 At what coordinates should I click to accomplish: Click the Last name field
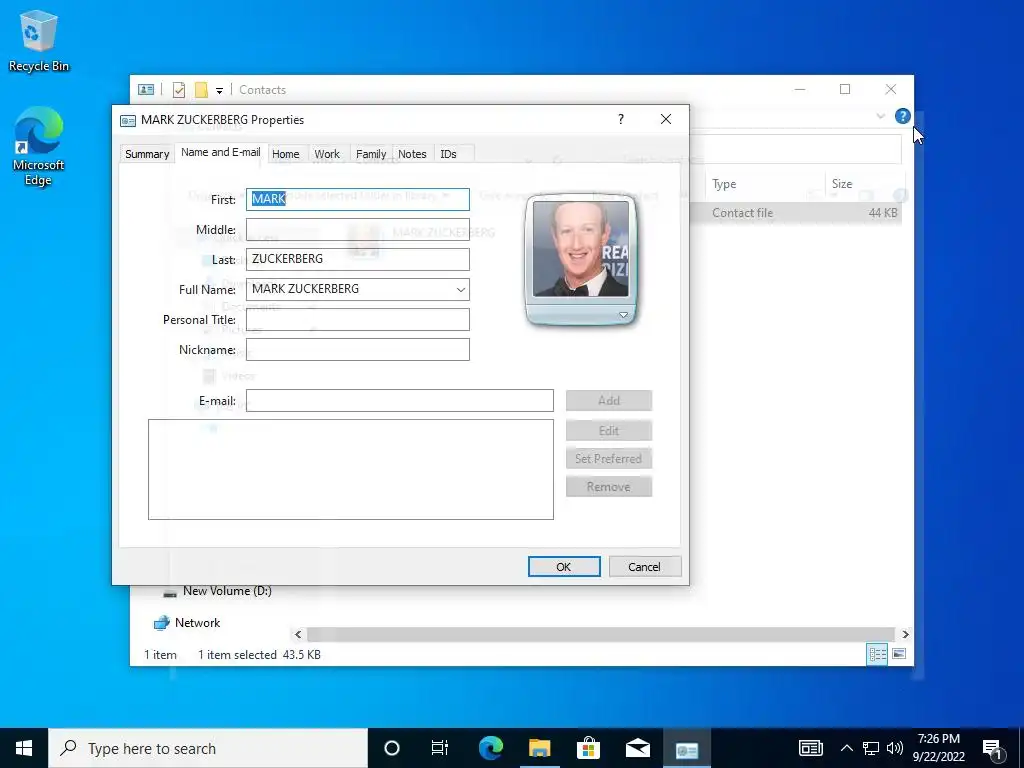357,259
